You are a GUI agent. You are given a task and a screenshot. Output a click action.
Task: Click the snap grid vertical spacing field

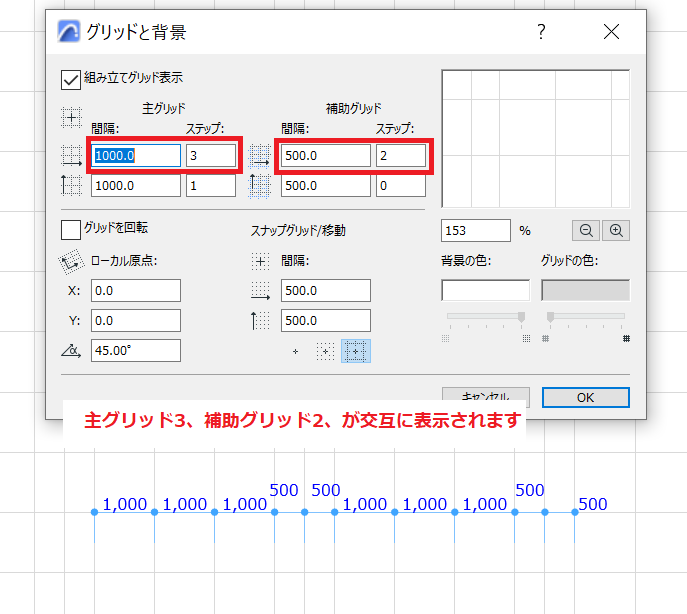click(326, 320)
